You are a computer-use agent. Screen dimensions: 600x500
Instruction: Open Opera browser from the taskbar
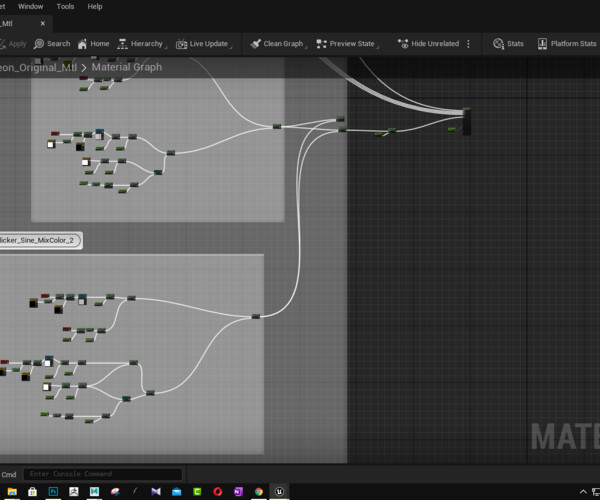click(218, 492)
